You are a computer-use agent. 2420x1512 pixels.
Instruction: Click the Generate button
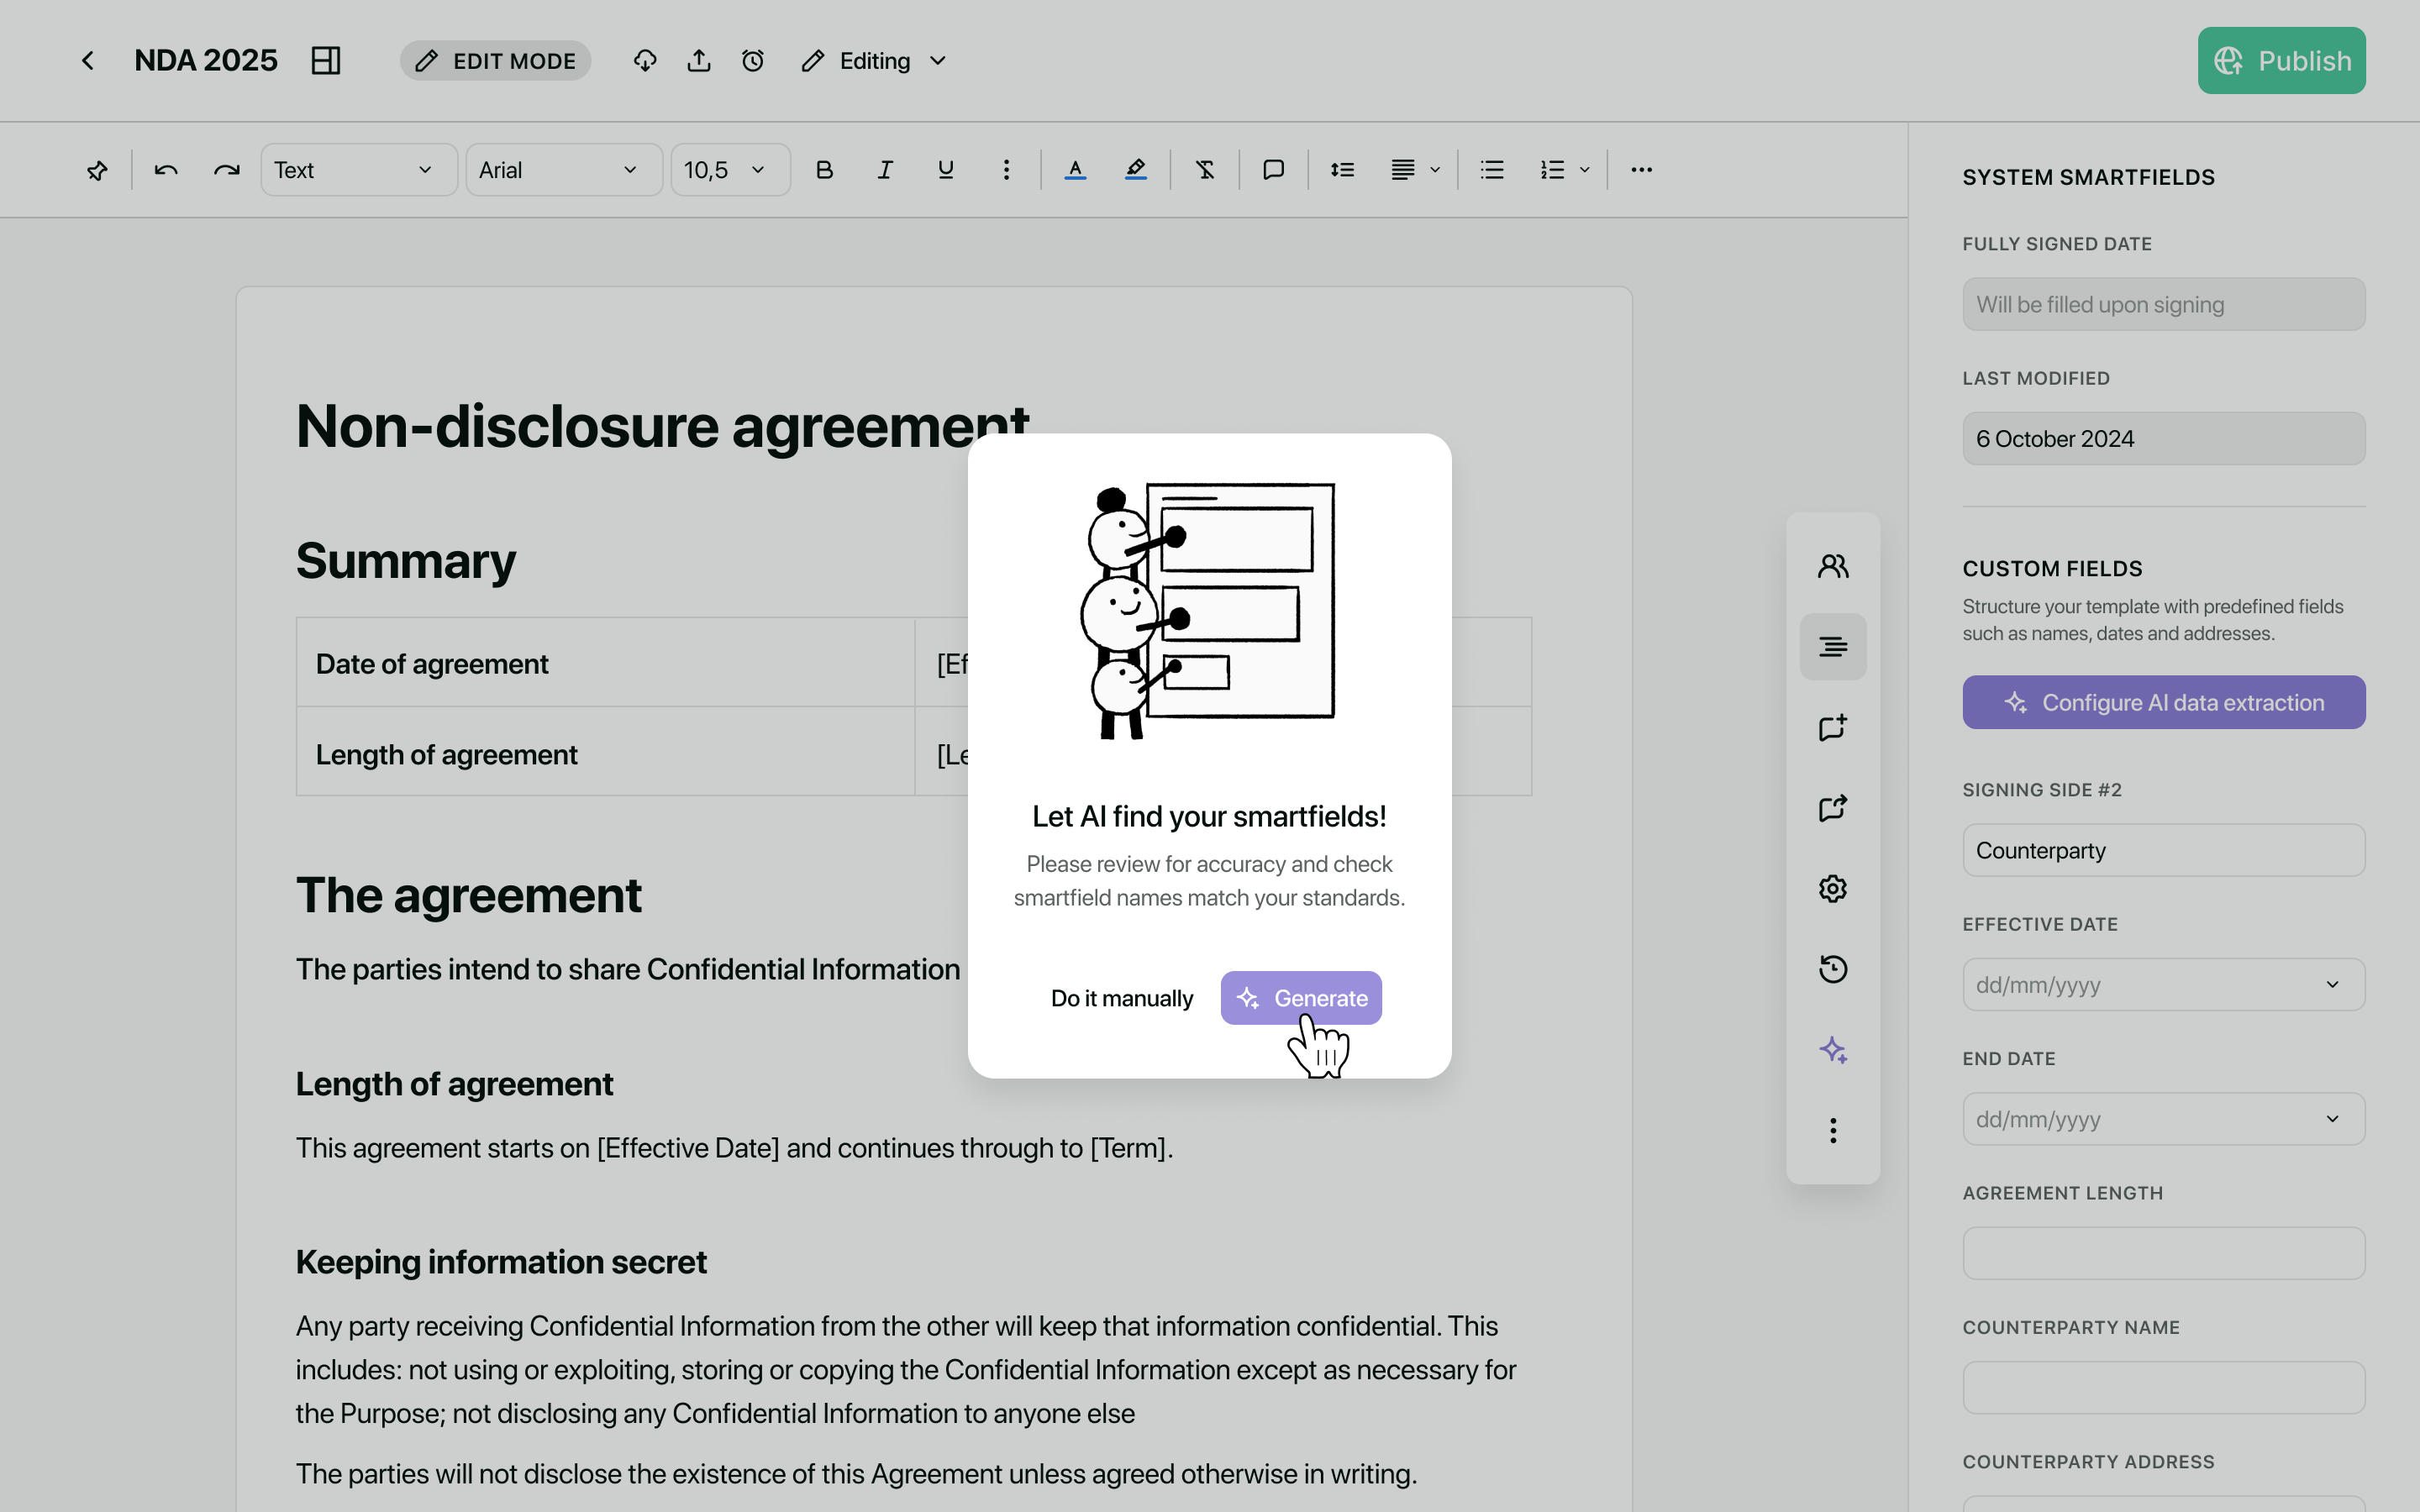pos(1300,998)
